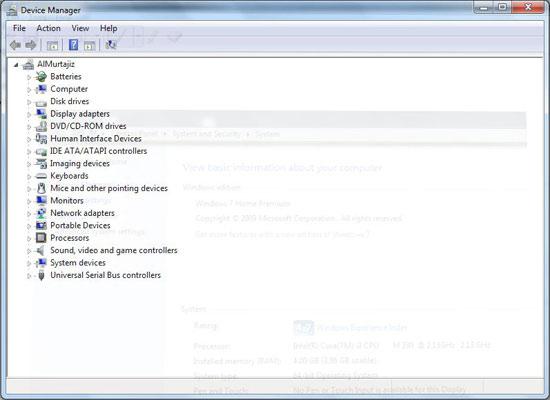
Task: Open the File menu
Action: 19,28
